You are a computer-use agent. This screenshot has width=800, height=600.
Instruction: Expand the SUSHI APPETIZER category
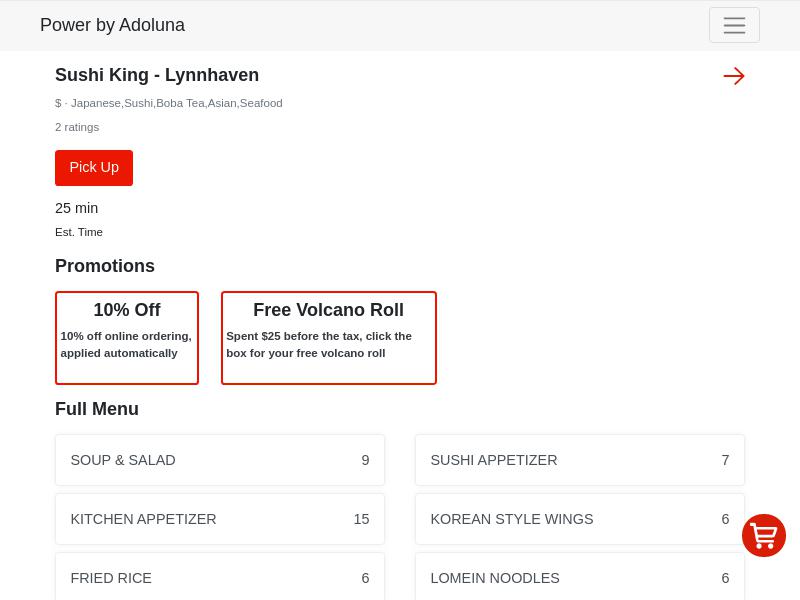pyautogui.click(x=580, y=460)
